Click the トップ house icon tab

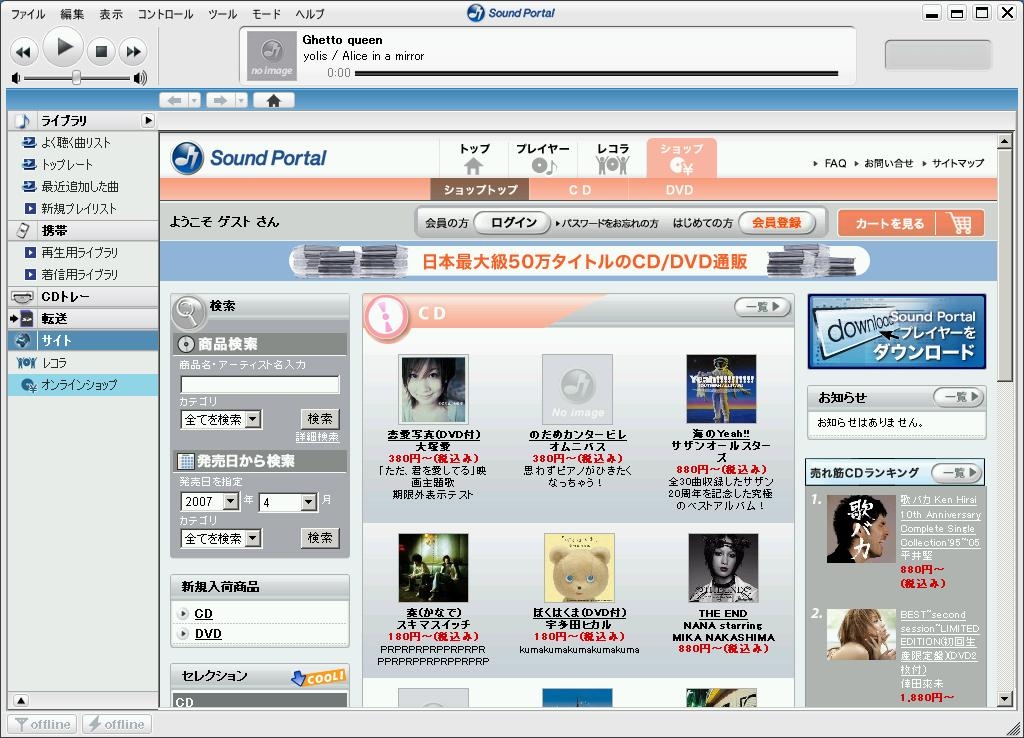474,159
